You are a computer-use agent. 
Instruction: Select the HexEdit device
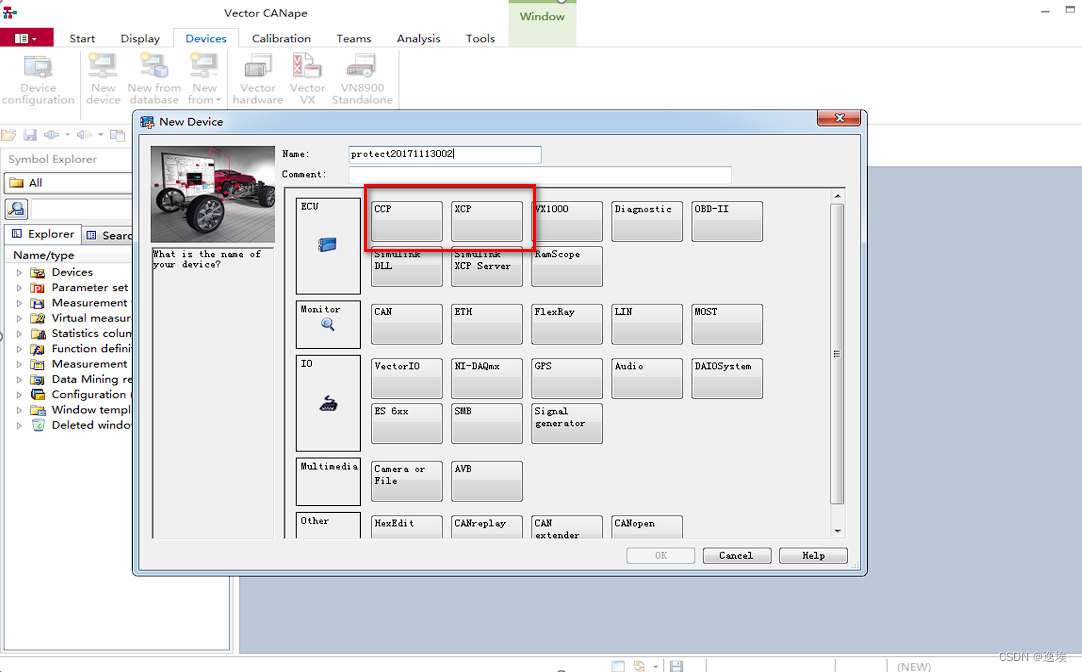(x=406, y=526)
